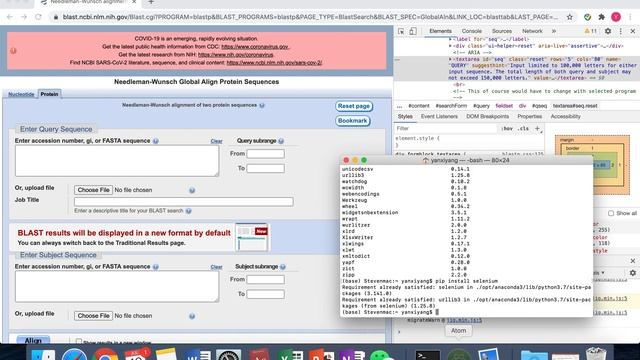Switch to the Nucleotide tab
The image size is (640, 360).
coord(21,94)
